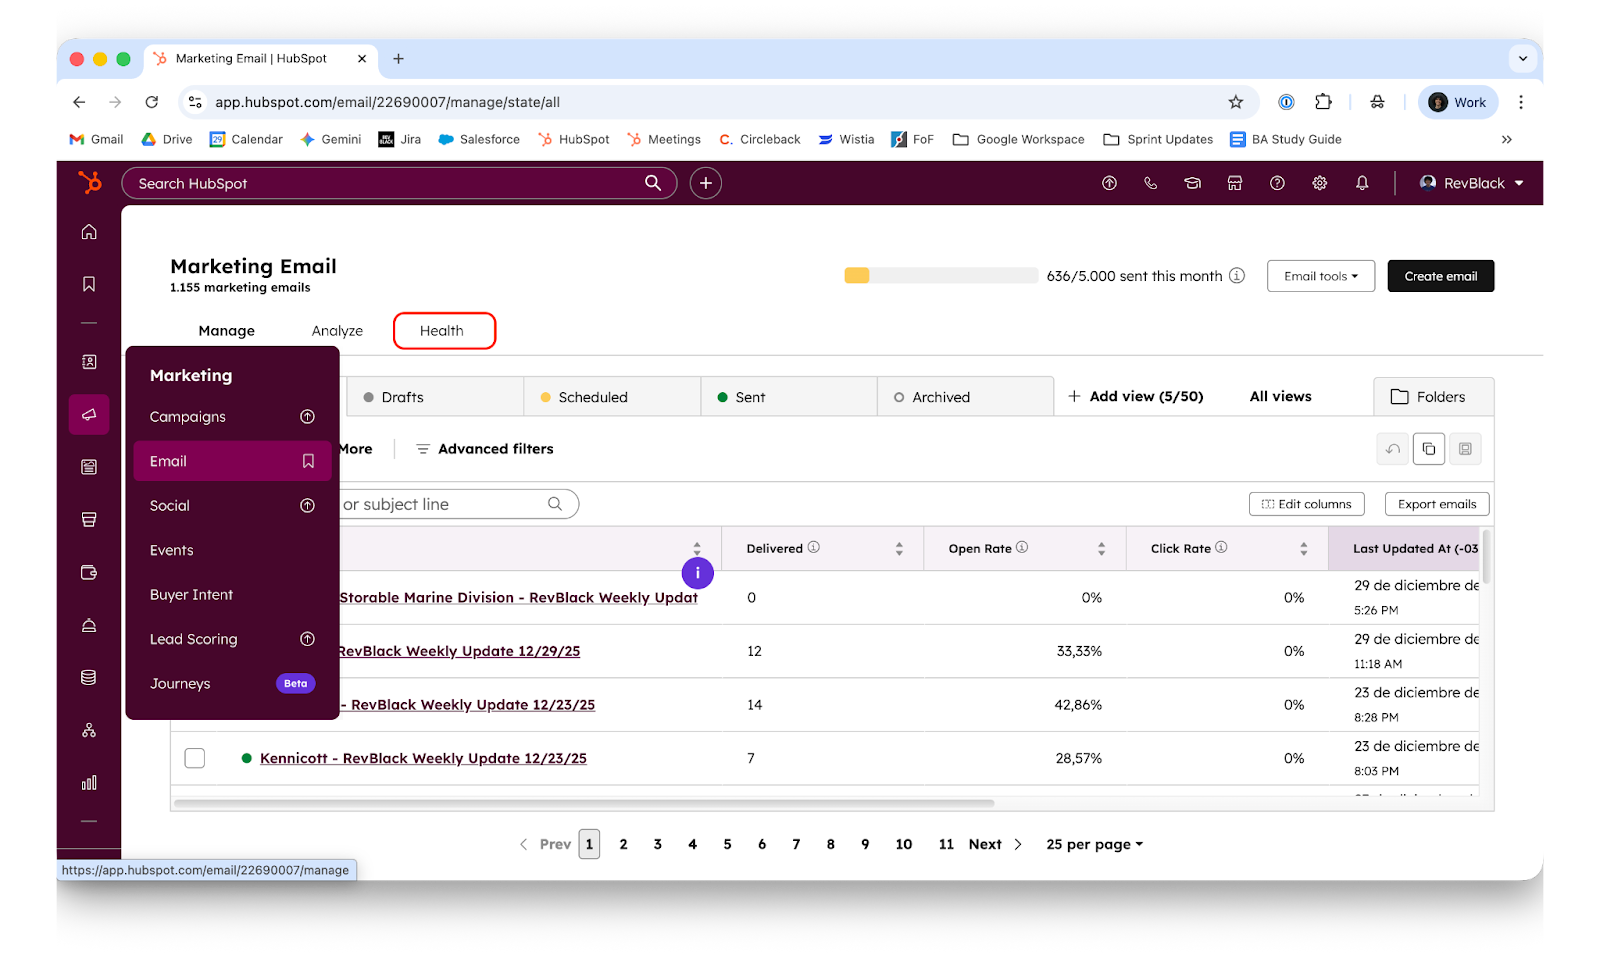Open the Bookmarks icon in the sidebar
Screen dimensions: 1600x955
pos(89,284)
